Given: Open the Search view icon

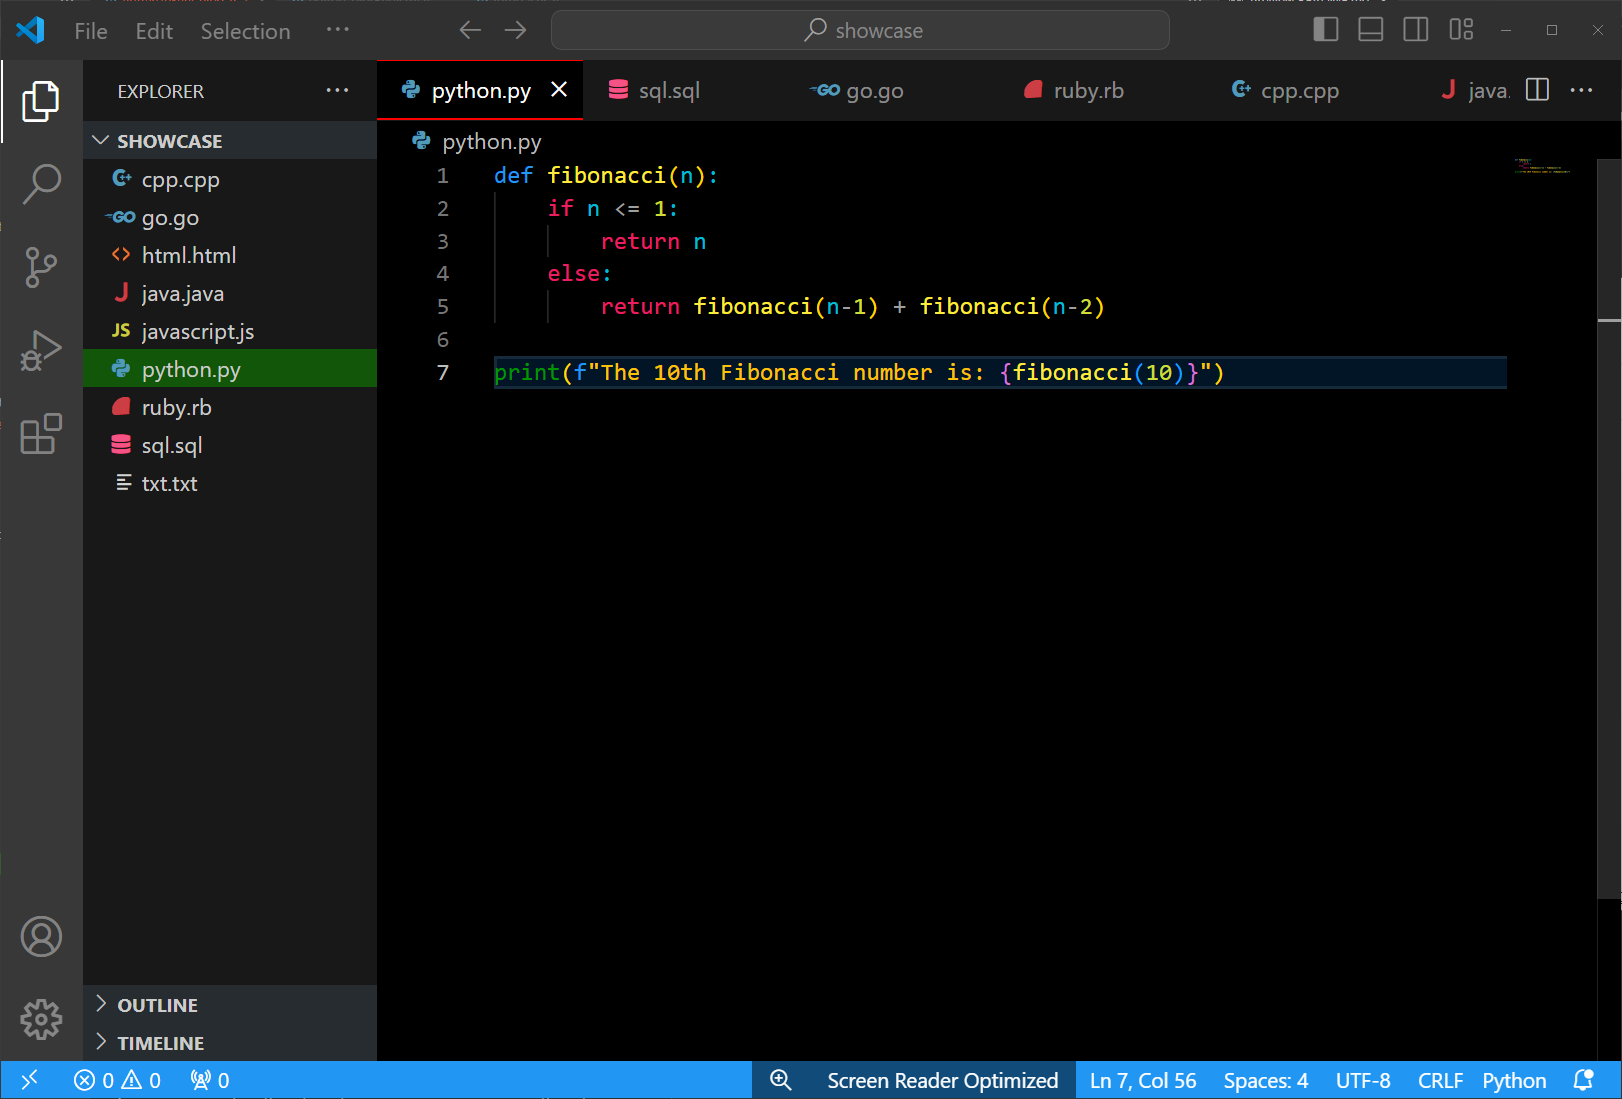Looking at the screenshot, I should [x=41, y=184].
